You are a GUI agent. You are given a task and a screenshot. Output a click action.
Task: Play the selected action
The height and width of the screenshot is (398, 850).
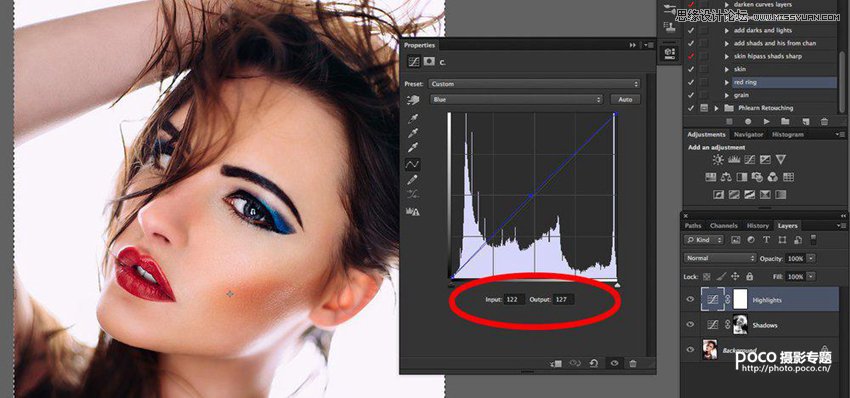pyautogui.click(x=767, y=121)
